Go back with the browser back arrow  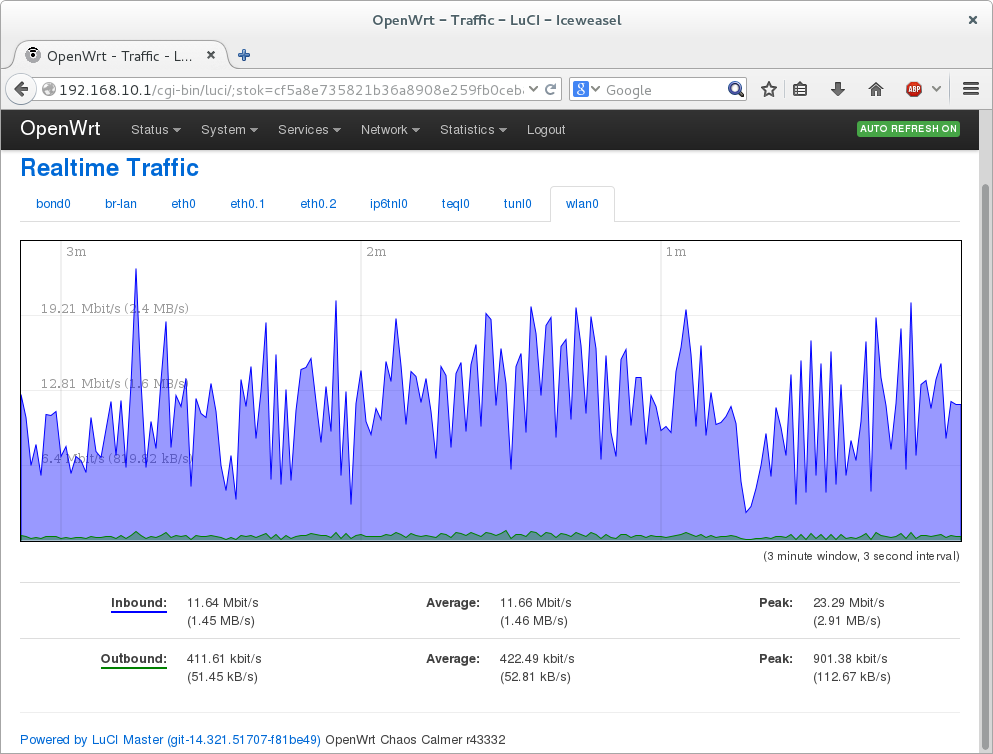[21, 89]
